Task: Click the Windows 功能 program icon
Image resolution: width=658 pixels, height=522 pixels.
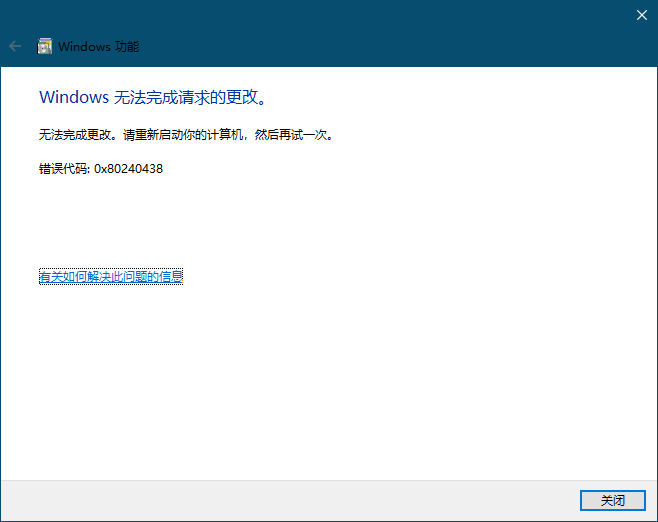Action: pos(45,46)
